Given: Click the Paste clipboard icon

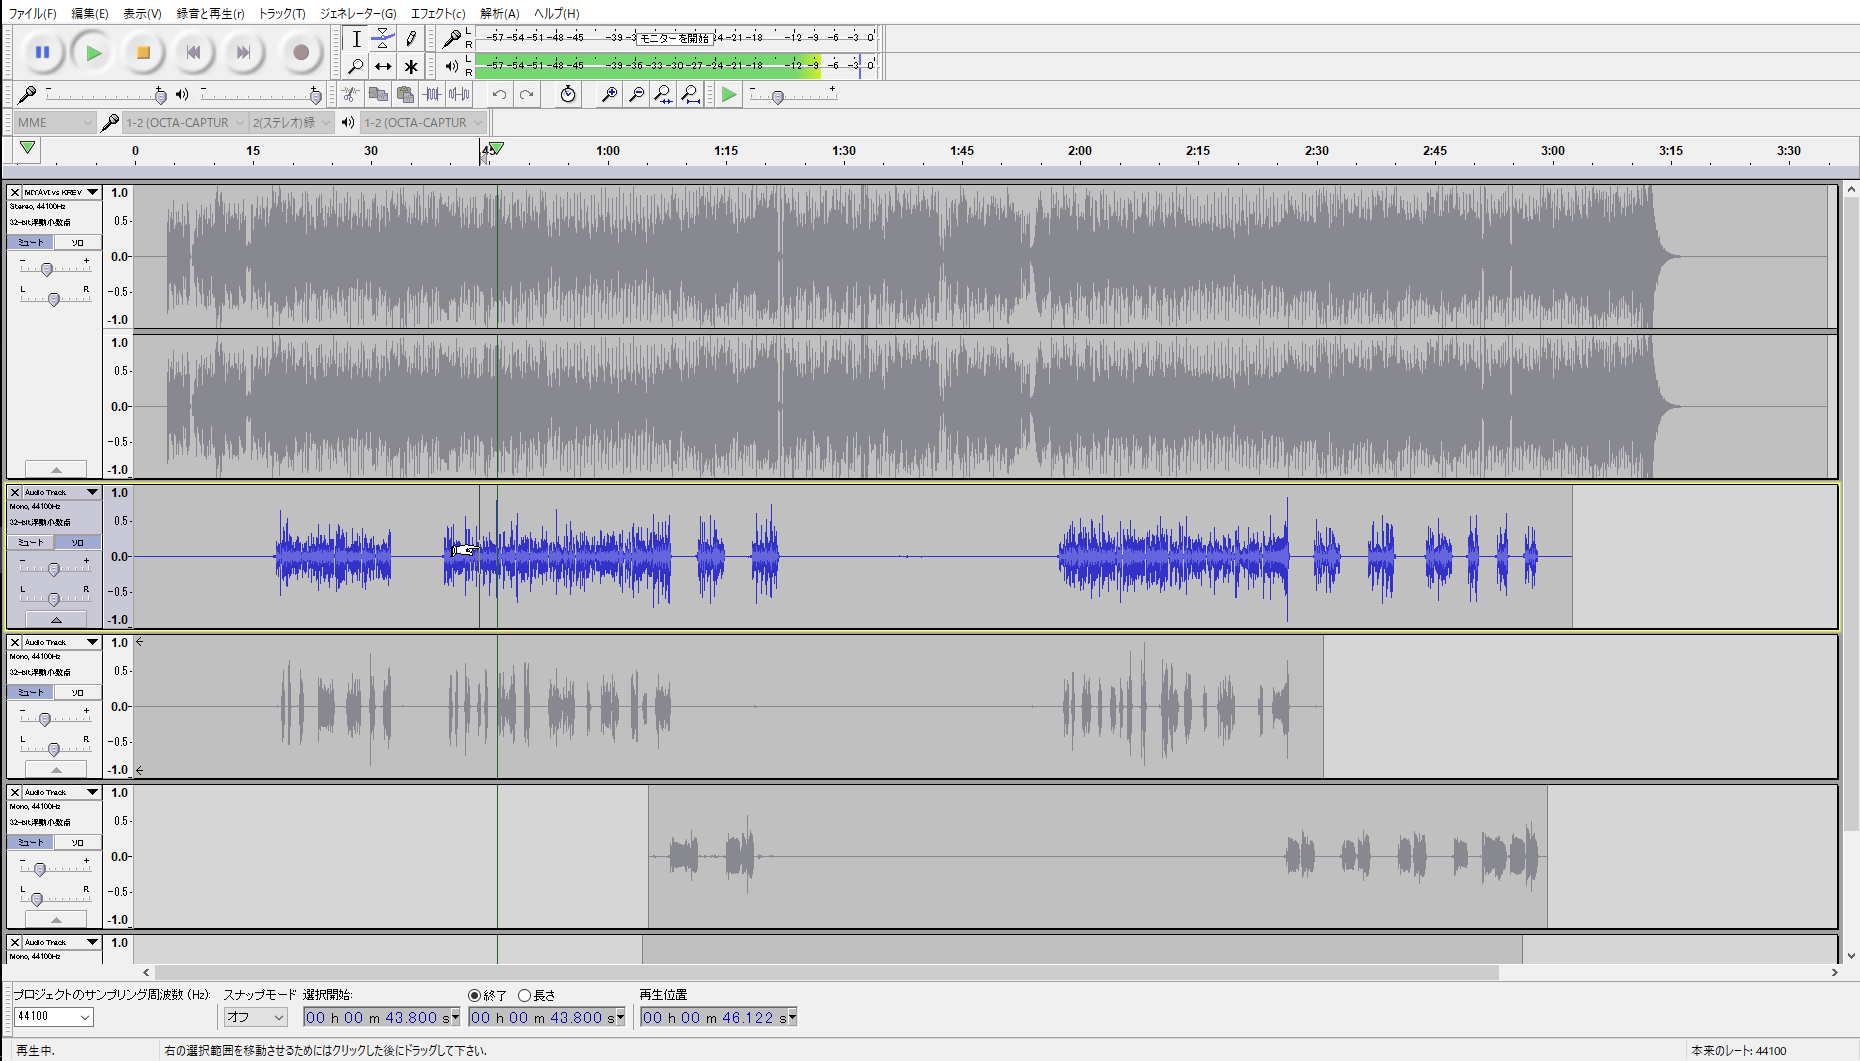Looking at the screenshot, I should [x=405, y=94].
